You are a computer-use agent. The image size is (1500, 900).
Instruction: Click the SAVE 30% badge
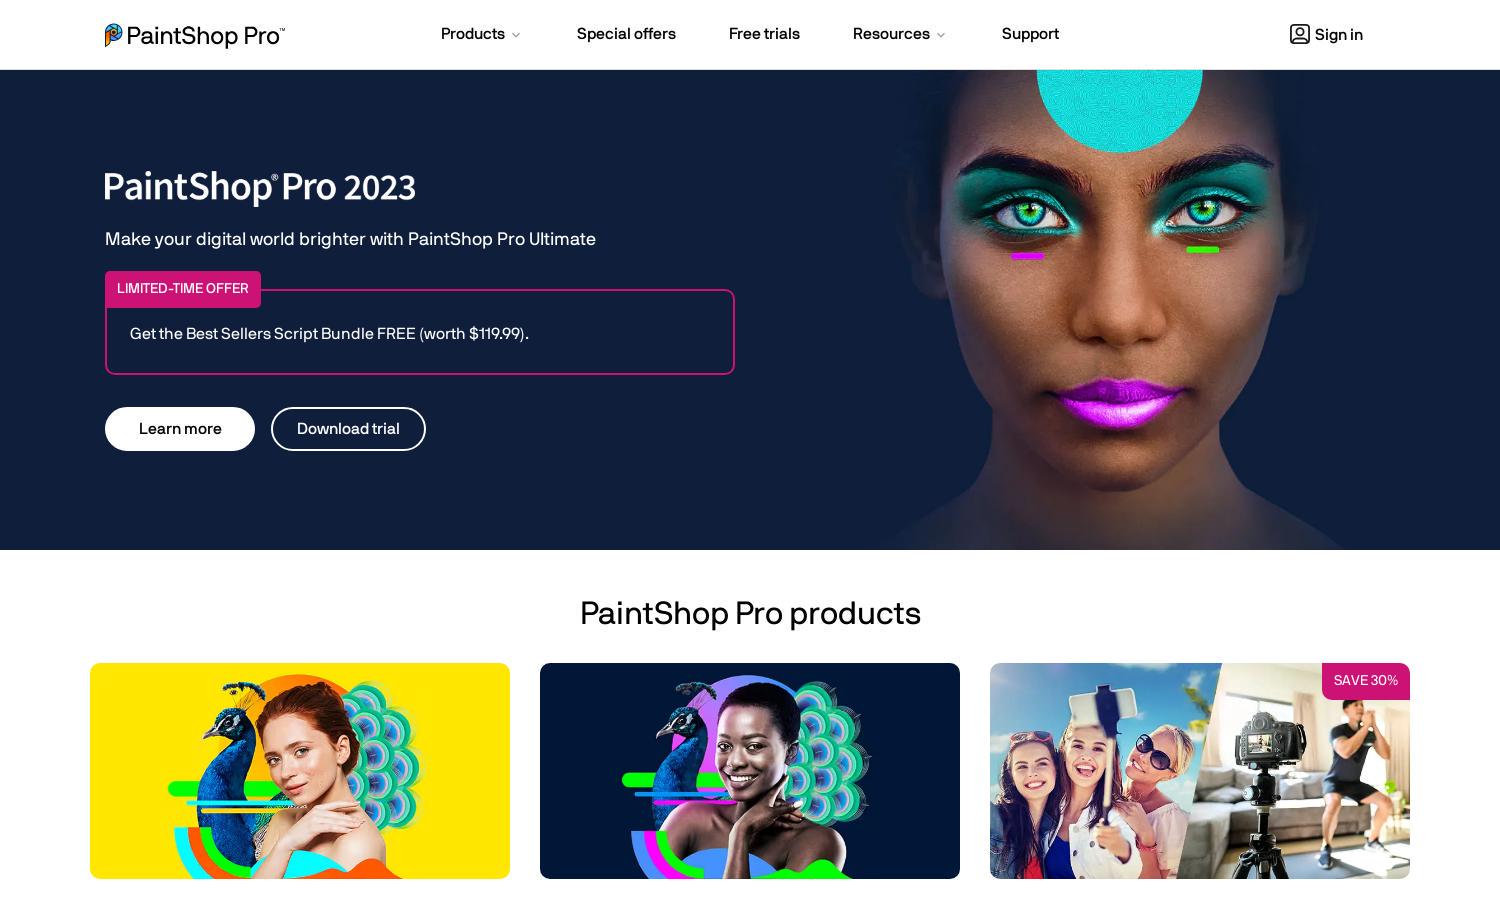pos(1366,681)
